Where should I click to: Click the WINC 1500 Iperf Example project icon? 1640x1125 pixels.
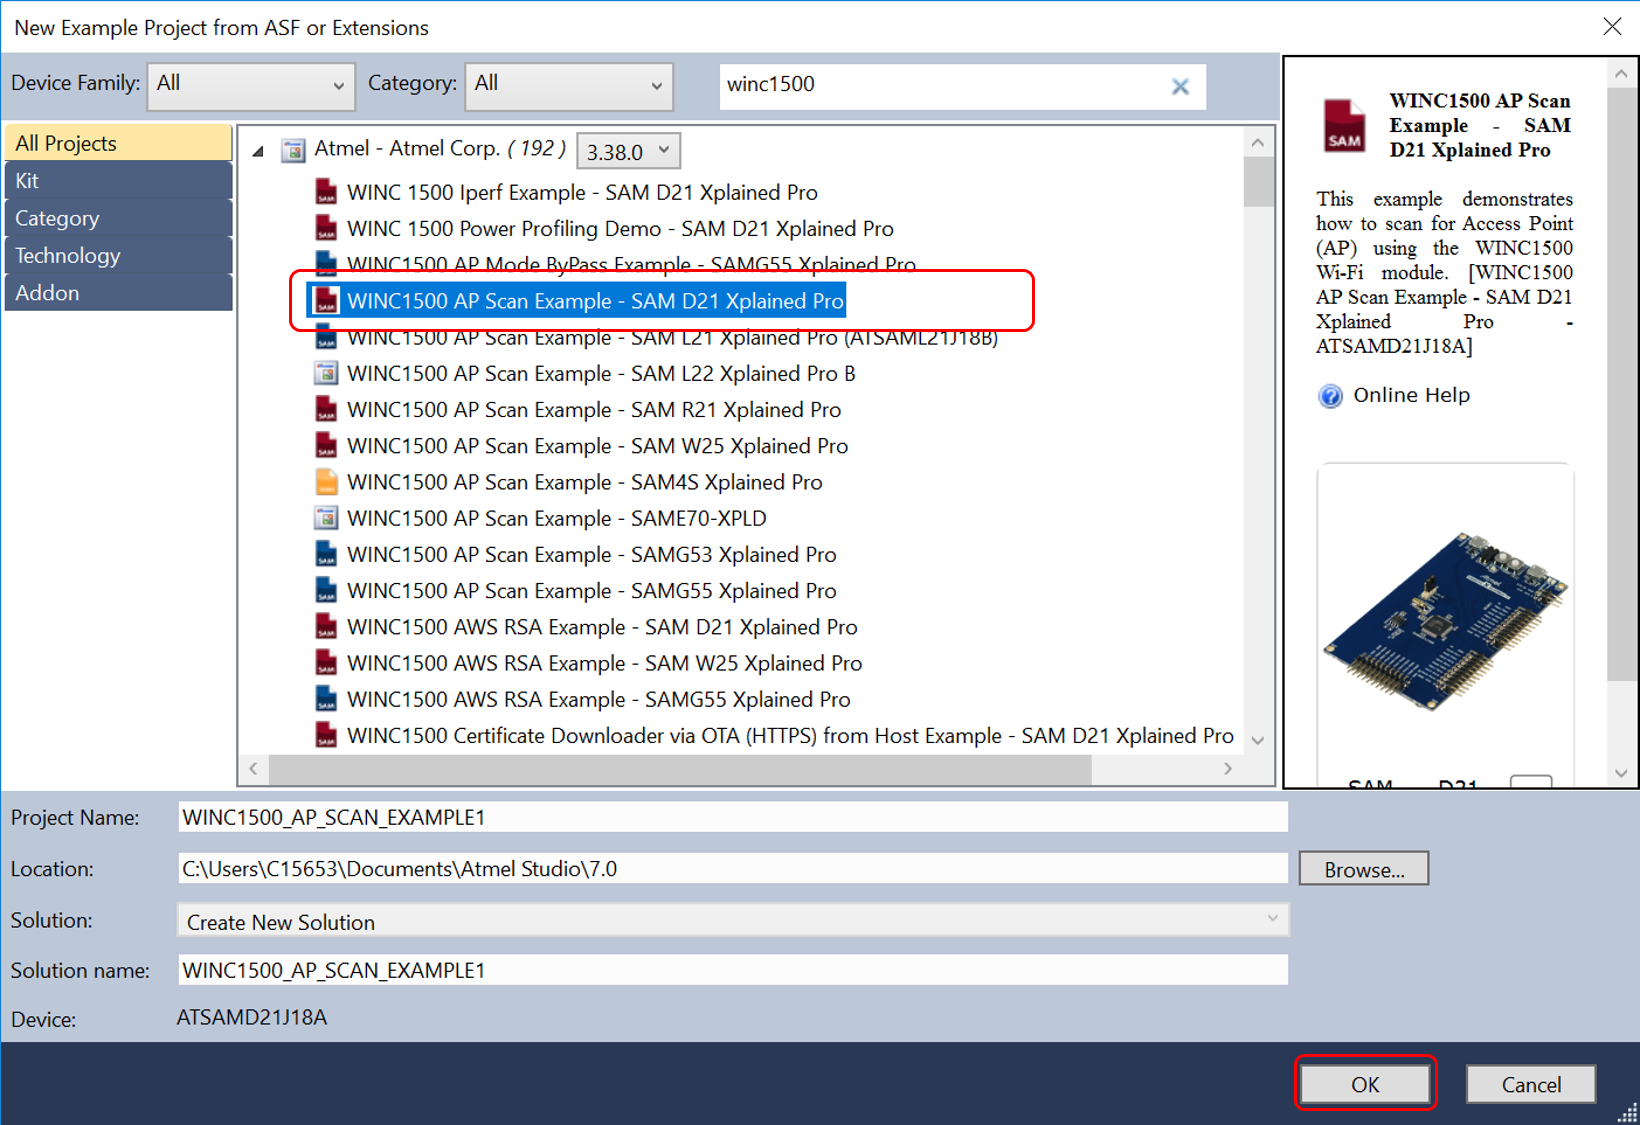(x=326, y=192)
